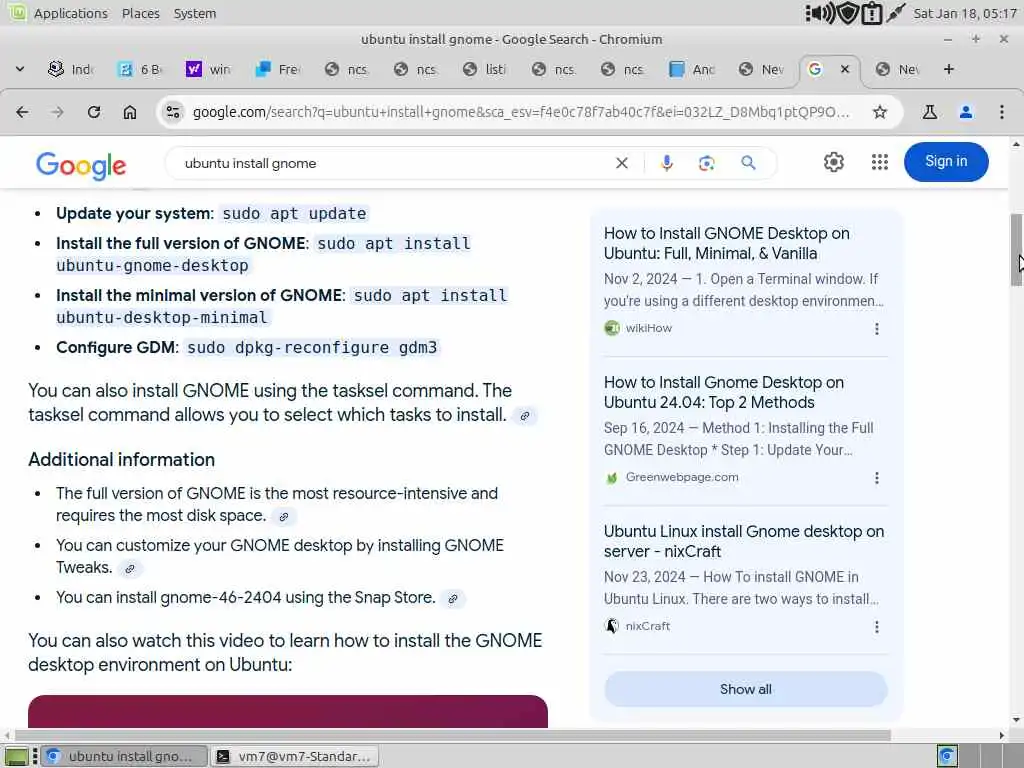Switch to the 'Fre' tab
This screenshot has width=1024, height=768.
click(x=278, y=69)
